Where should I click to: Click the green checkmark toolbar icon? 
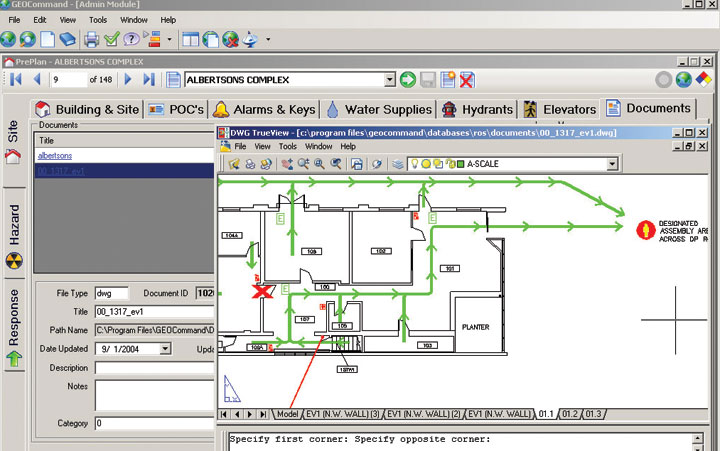111,40
